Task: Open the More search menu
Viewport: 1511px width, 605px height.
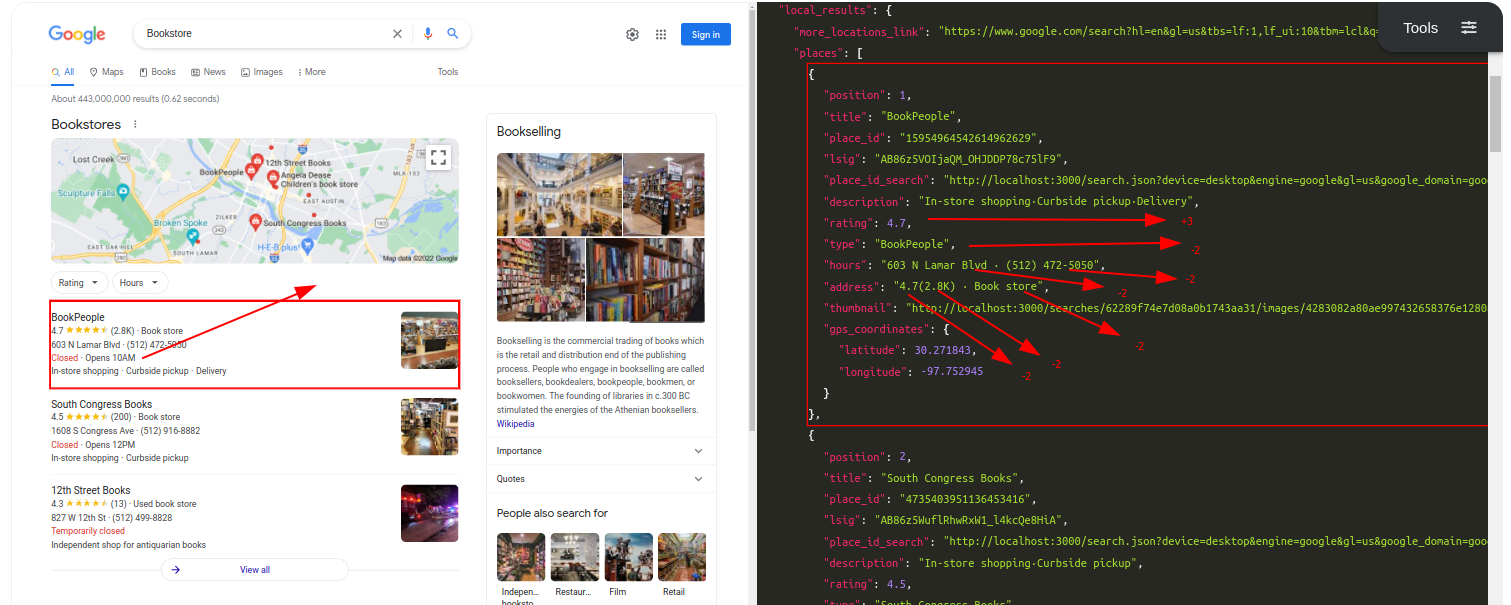Action: (x=312, y=72)
